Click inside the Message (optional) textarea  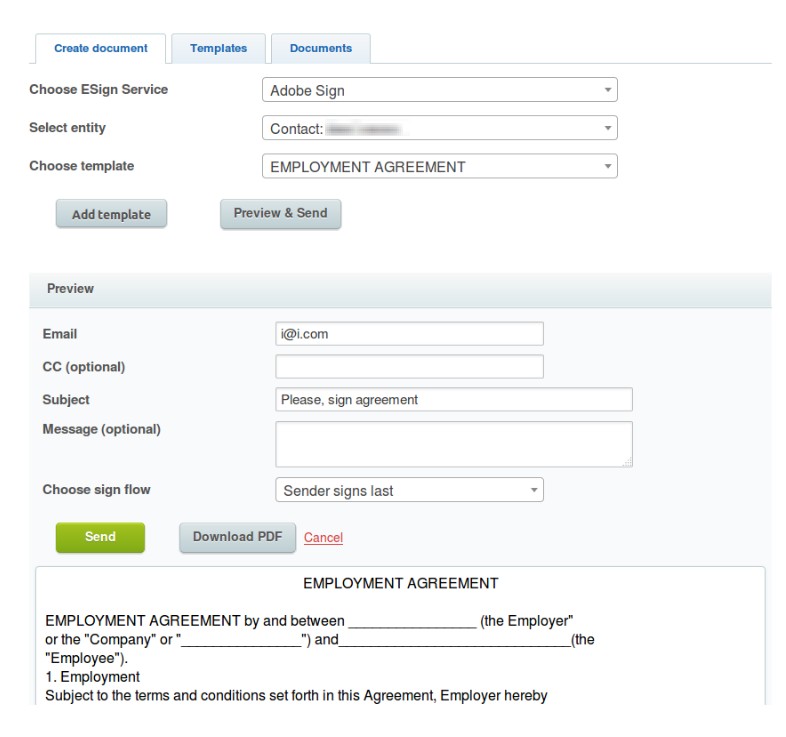click(x=453, y=443)
